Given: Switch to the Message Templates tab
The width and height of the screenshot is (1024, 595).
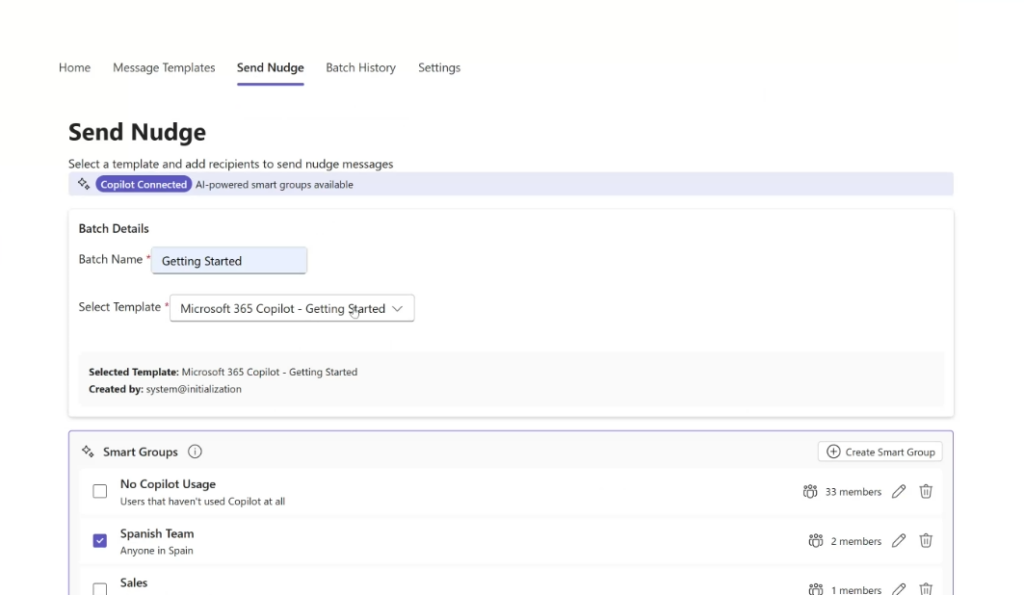Looking at the screenshot, I should 164,68.
